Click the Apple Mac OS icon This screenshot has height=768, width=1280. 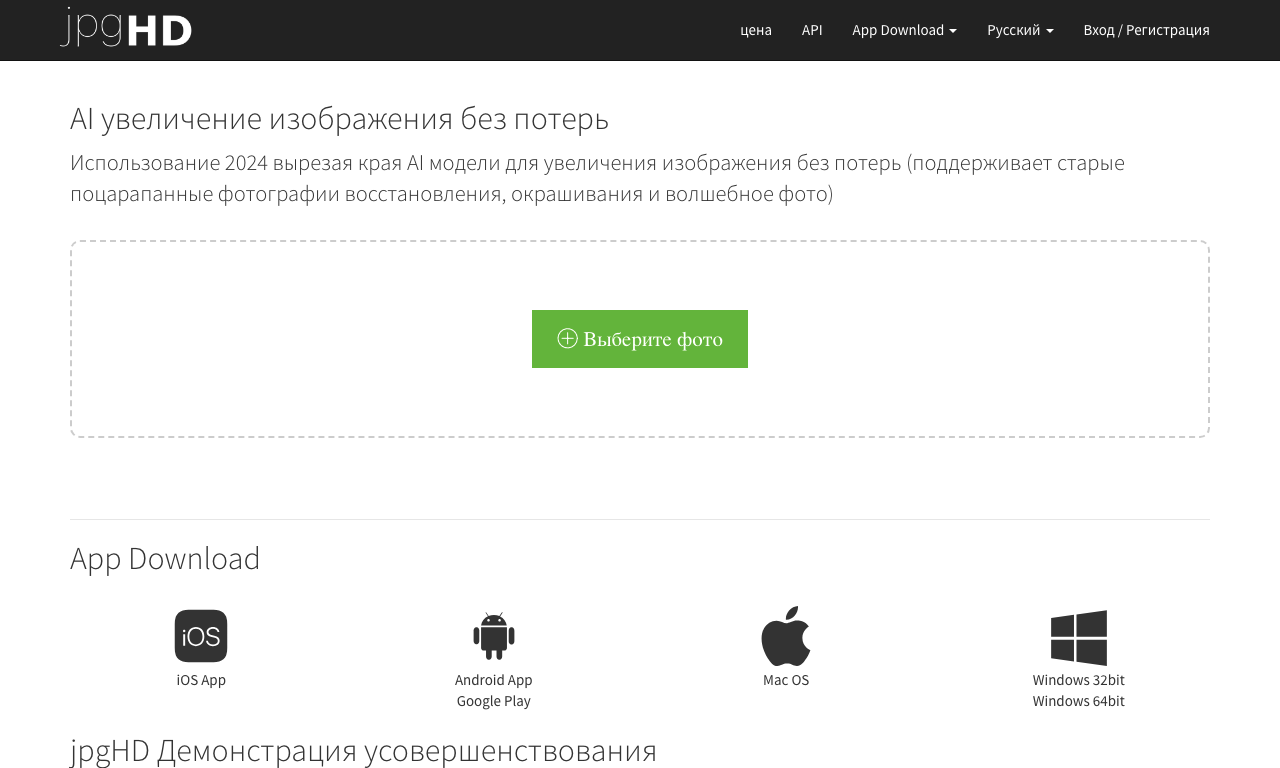click(786, 636)
